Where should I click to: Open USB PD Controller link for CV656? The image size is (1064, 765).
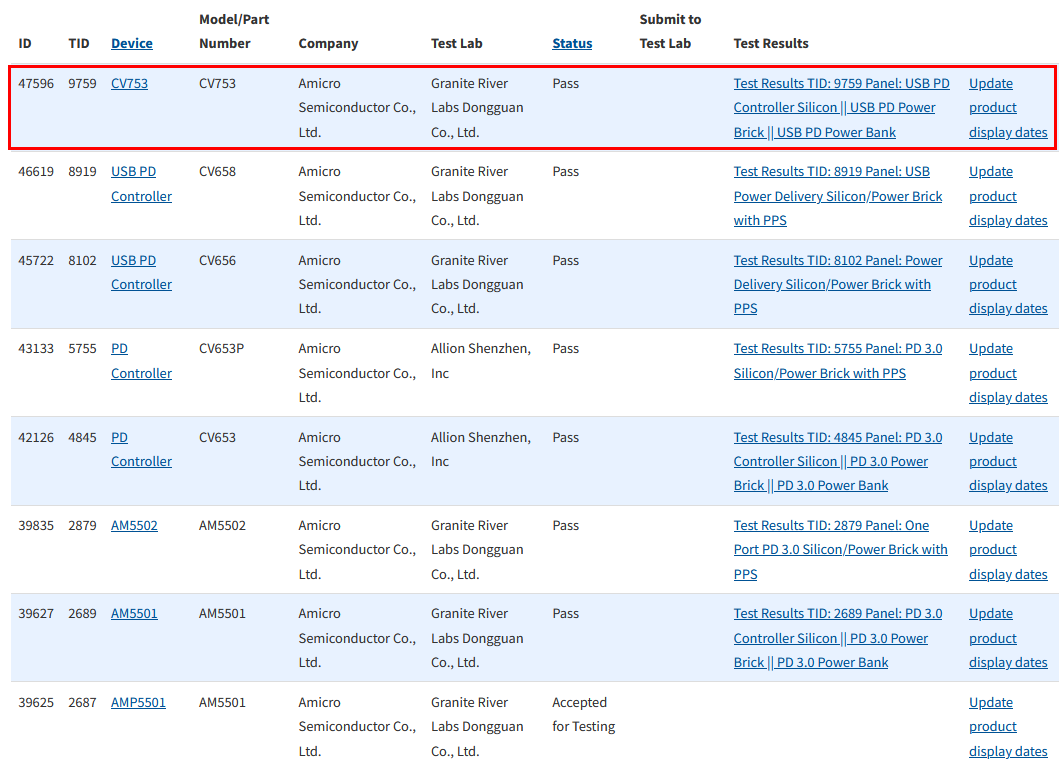coord(141,272)
